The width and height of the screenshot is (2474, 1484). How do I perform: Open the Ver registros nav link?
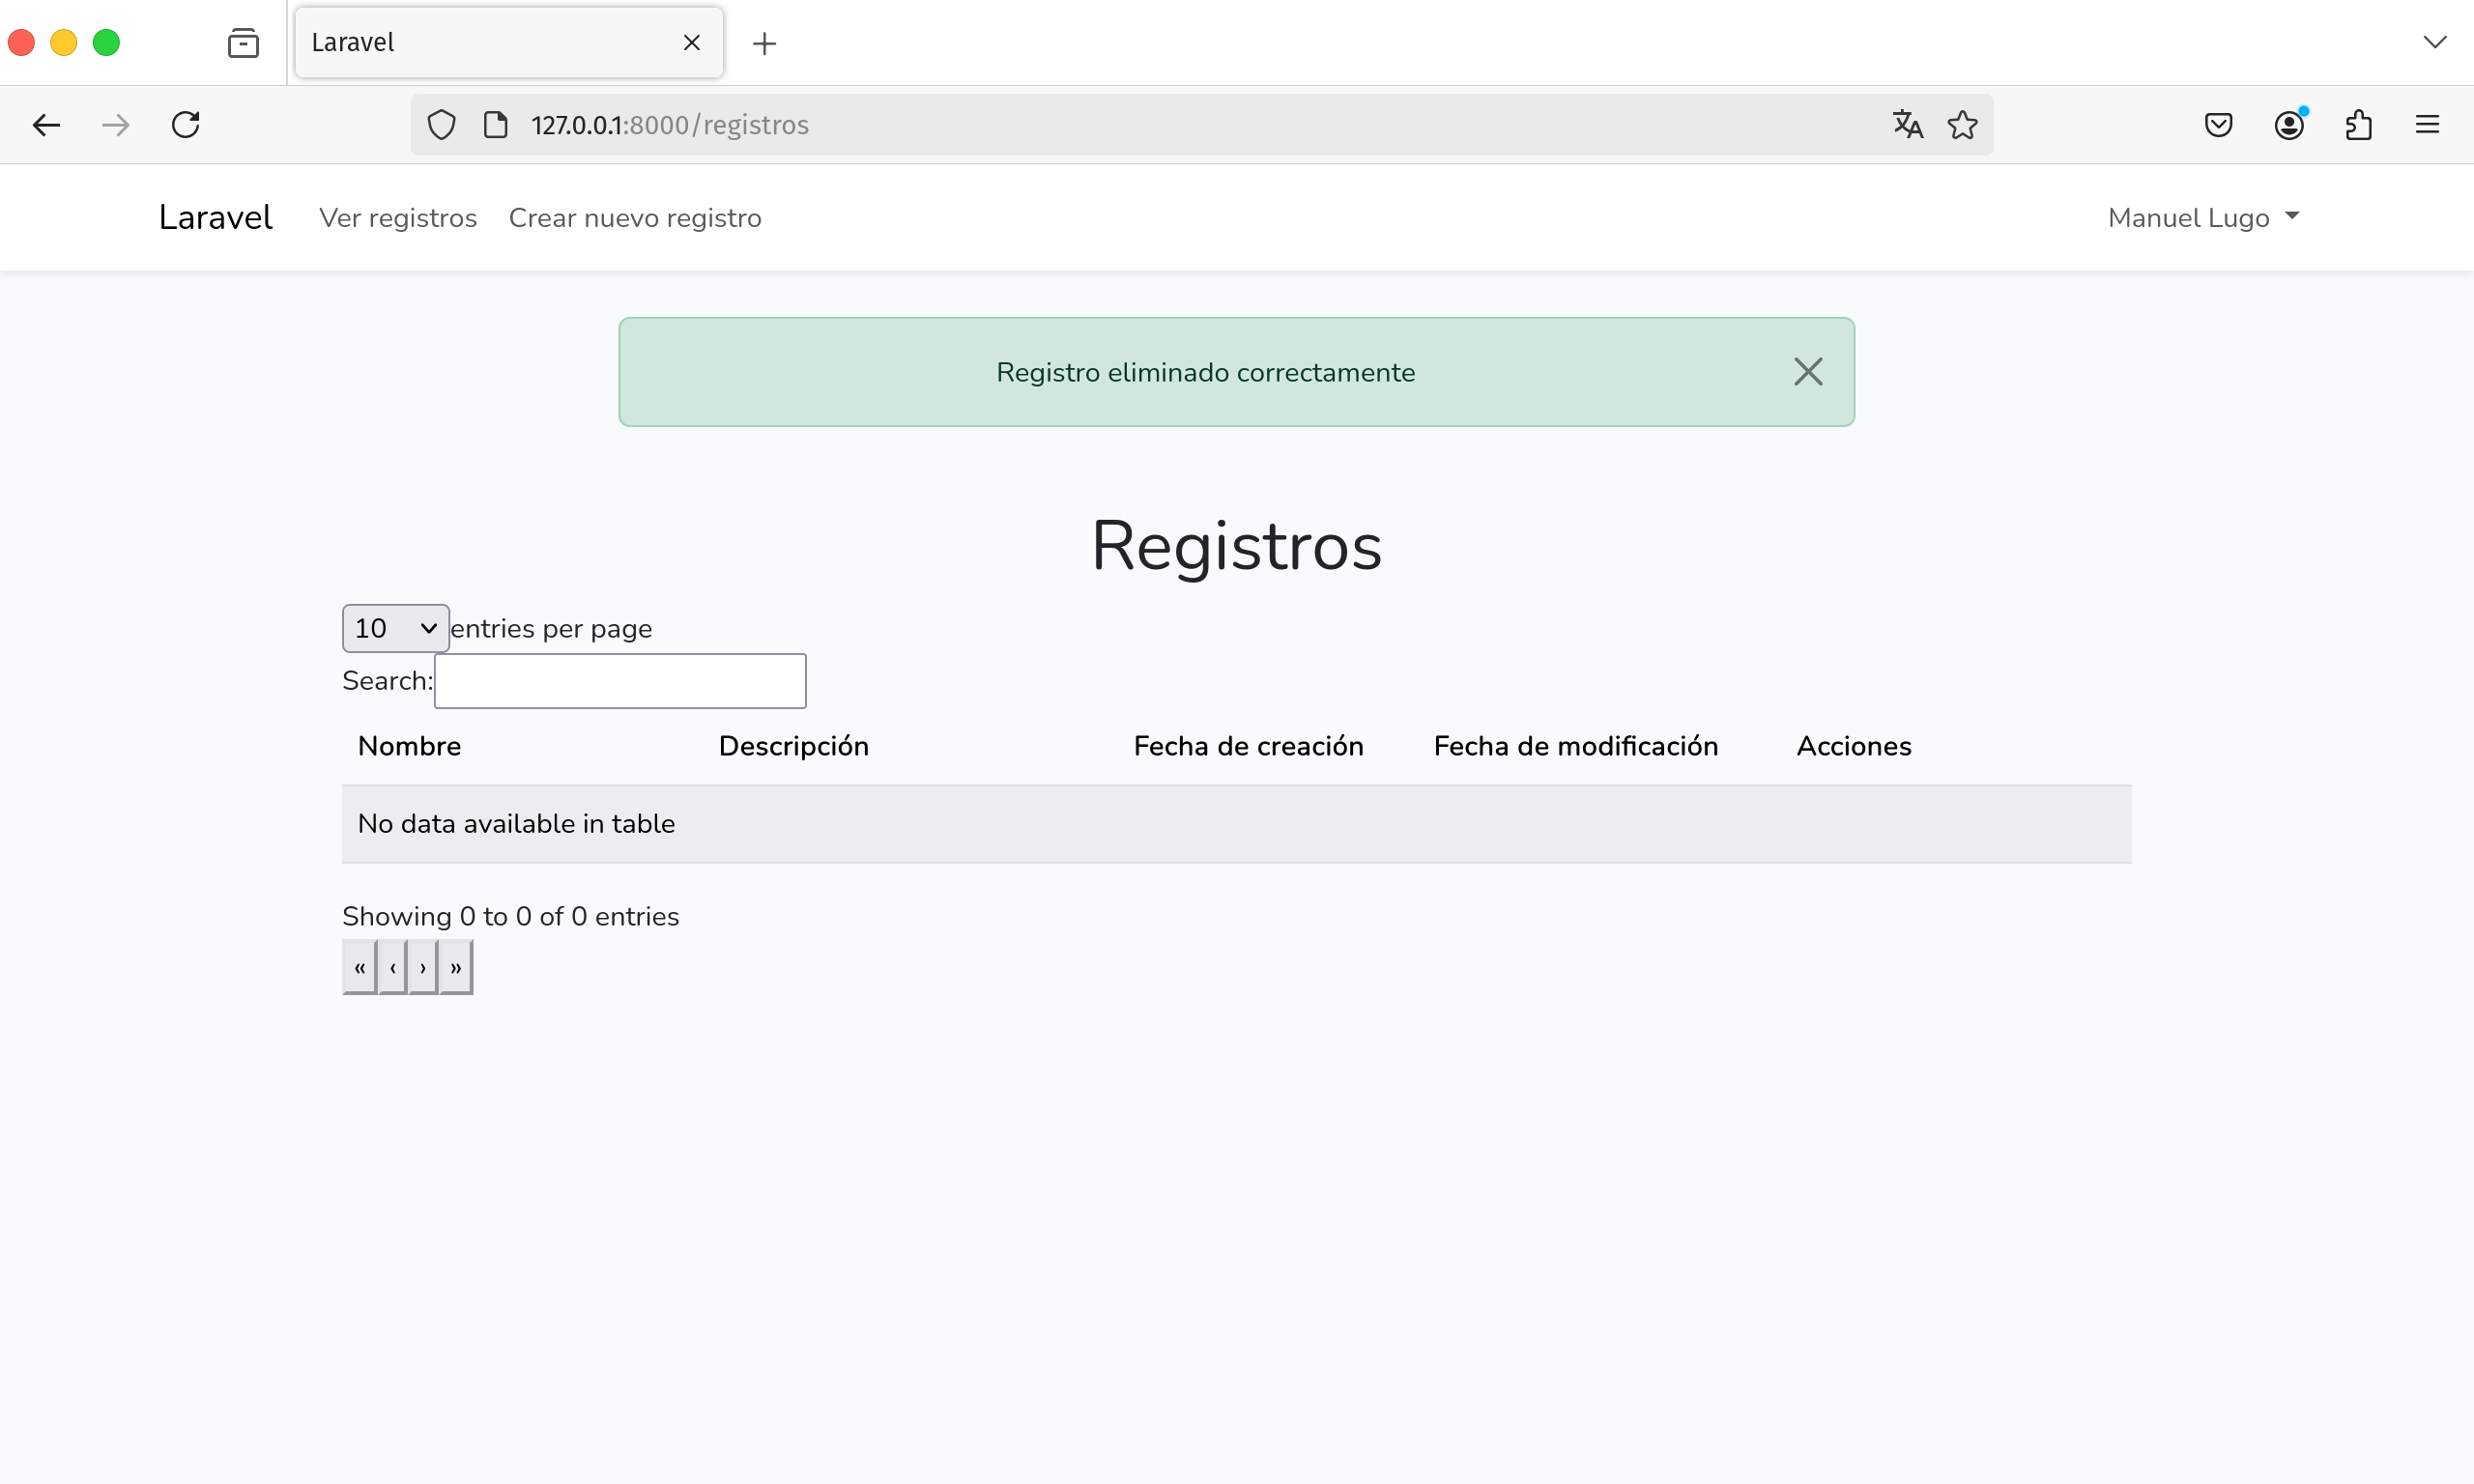tap(398, 218)
